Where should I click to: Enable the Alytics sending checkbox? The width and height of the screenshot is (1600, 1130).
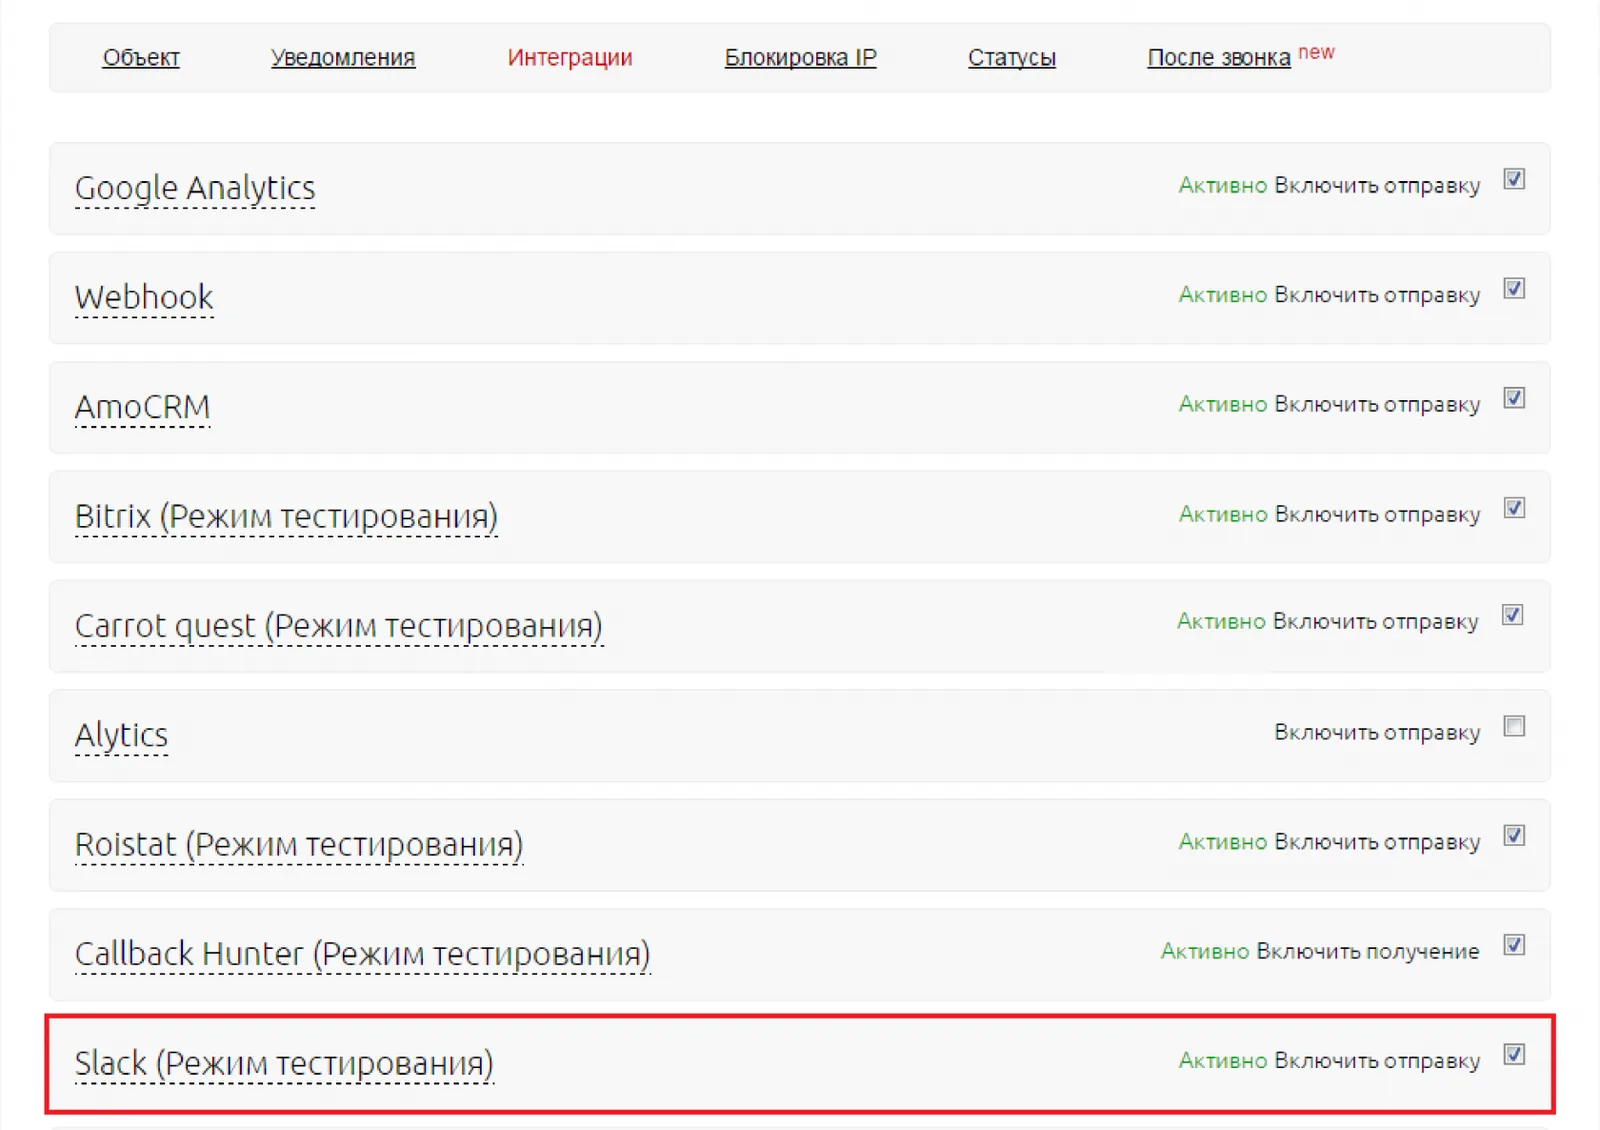pos(1514,726)
